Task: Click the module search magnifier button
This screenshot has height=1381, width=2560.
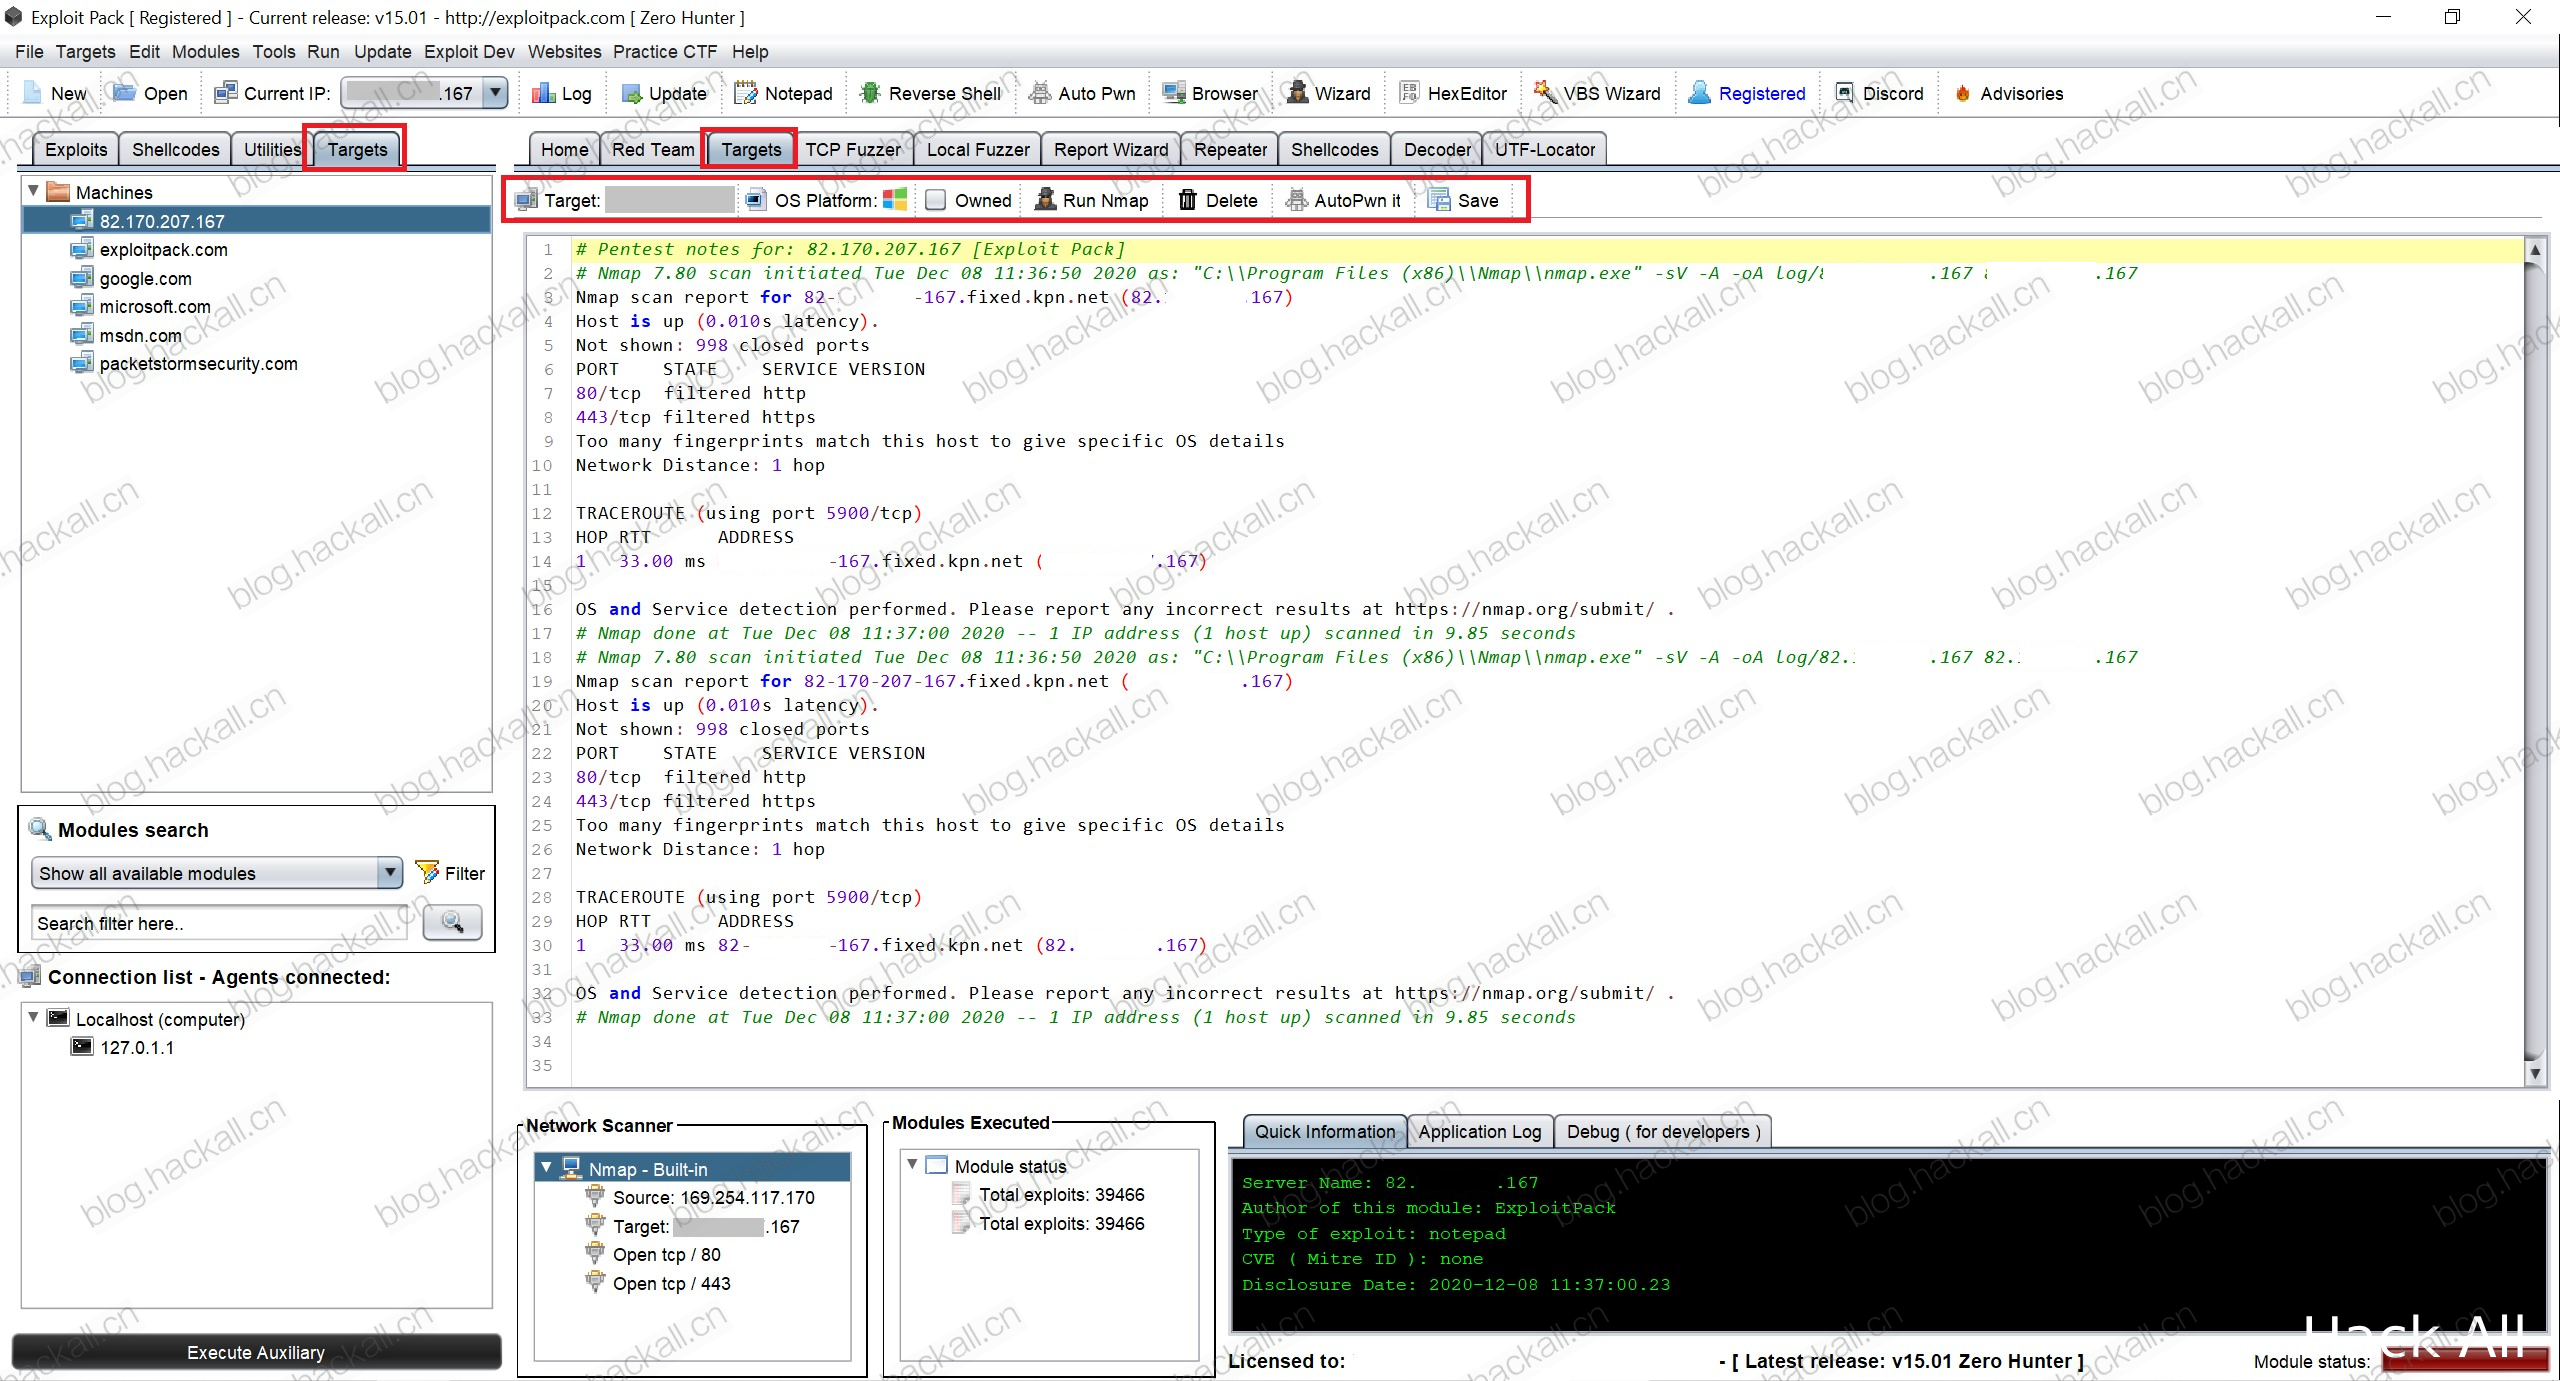Action: [452, 922]
